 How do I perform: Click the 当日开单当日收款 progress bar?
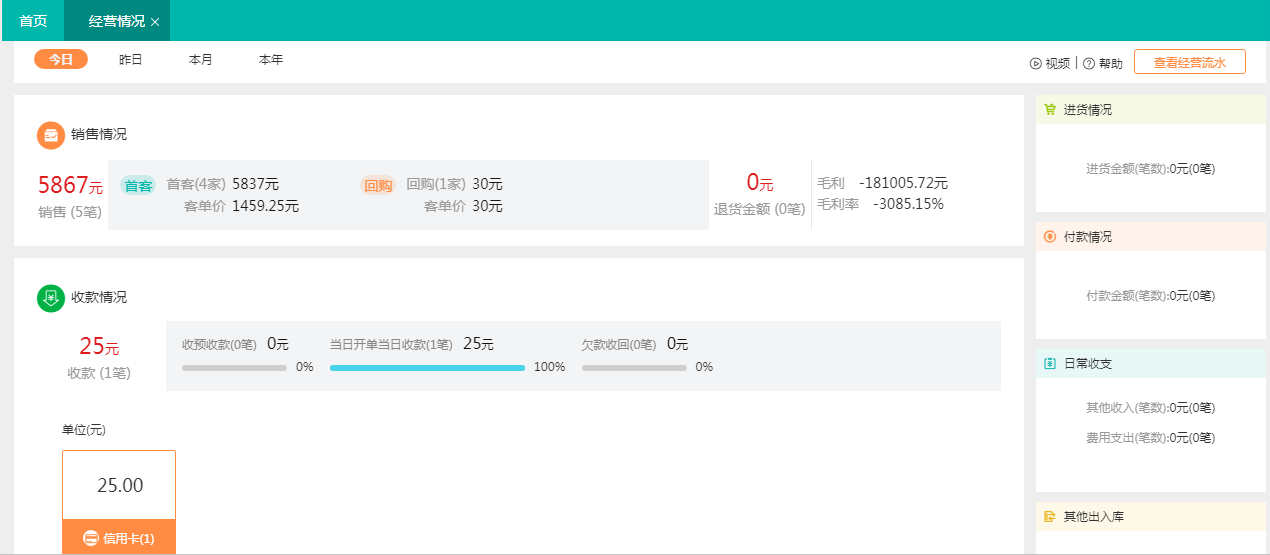[427, 368]
